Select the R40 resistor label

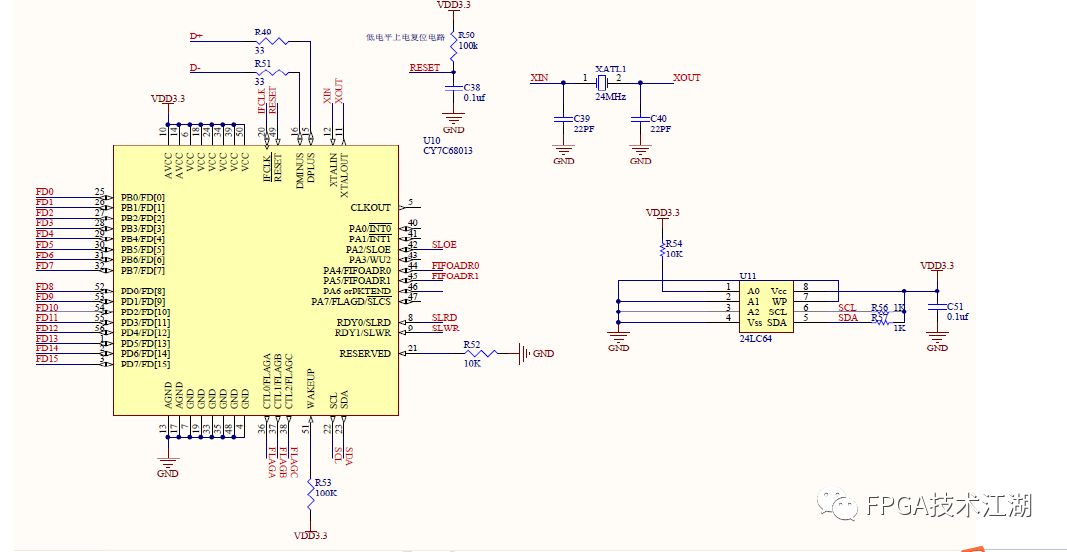click(x=263, y=31)
